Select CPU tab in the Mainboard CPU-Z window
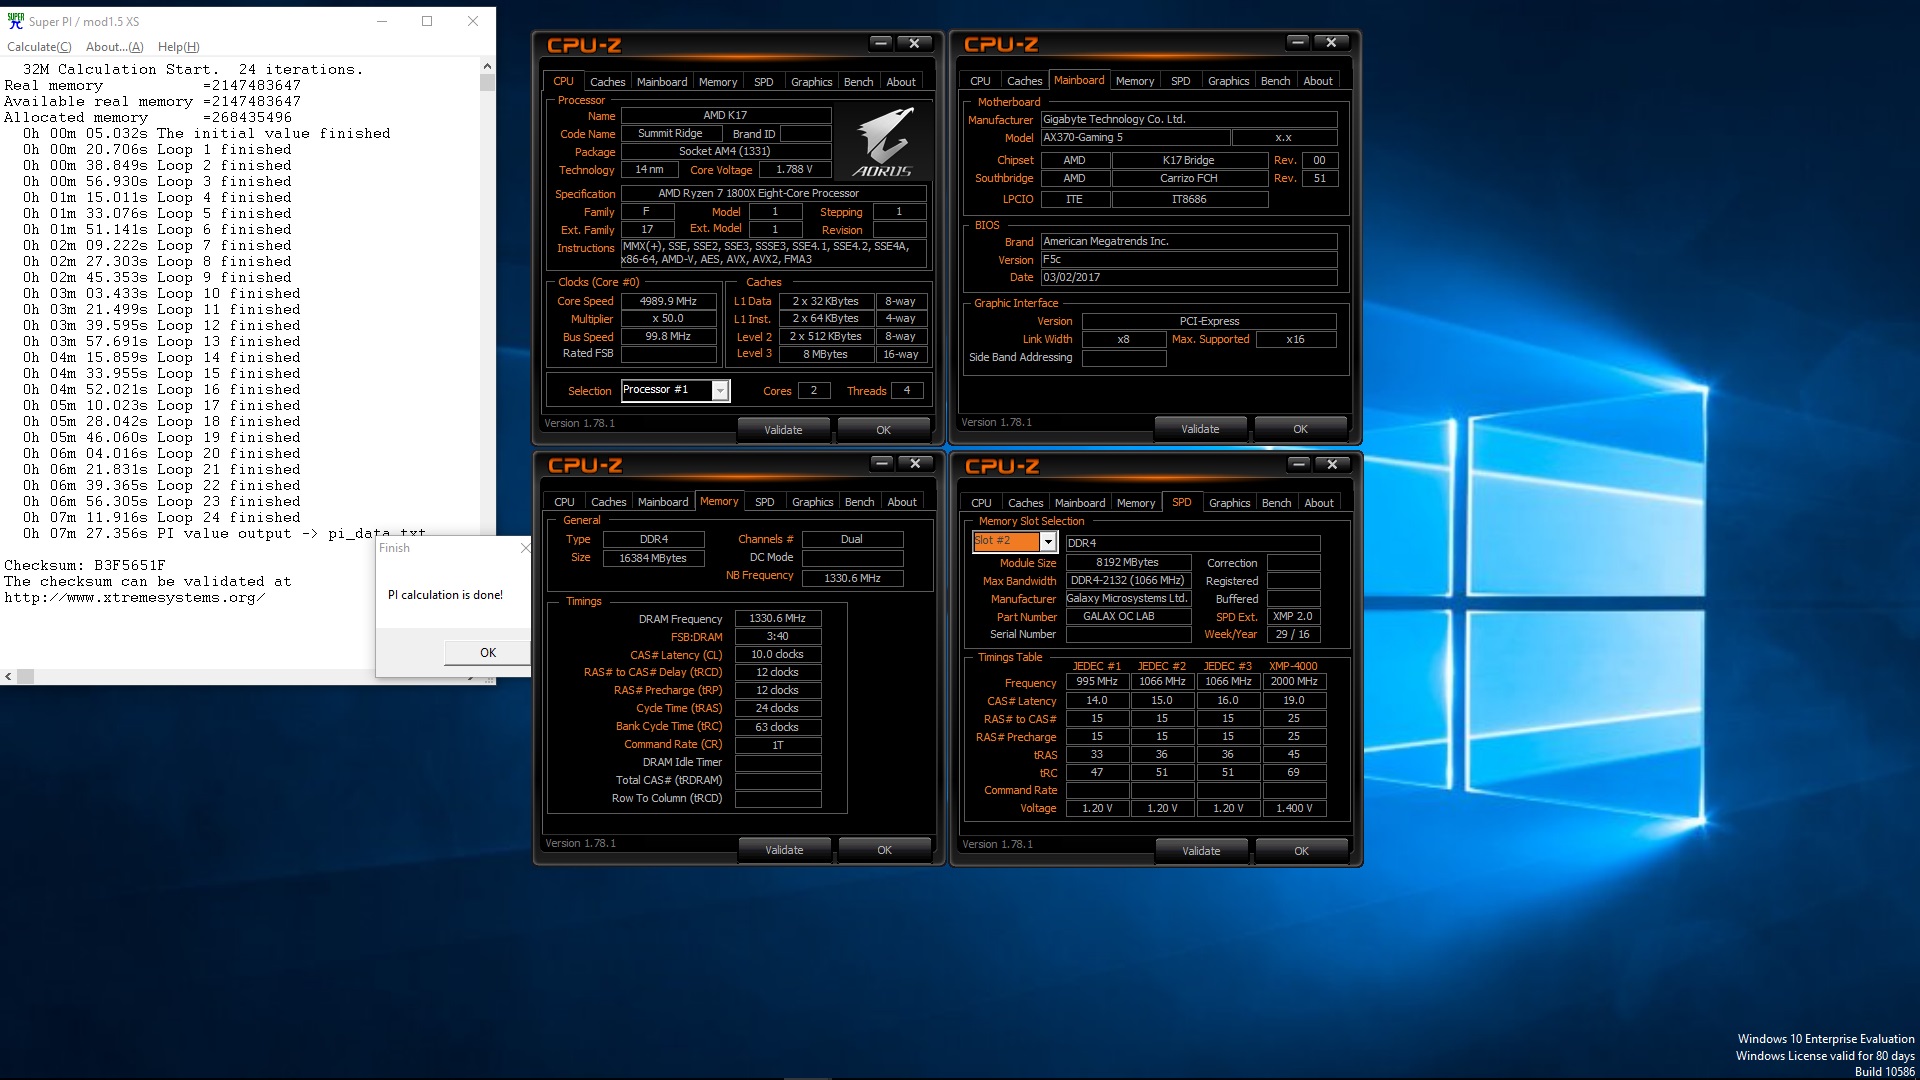This screenshot has height=1080, width=1920. click(x=980, y=81)
